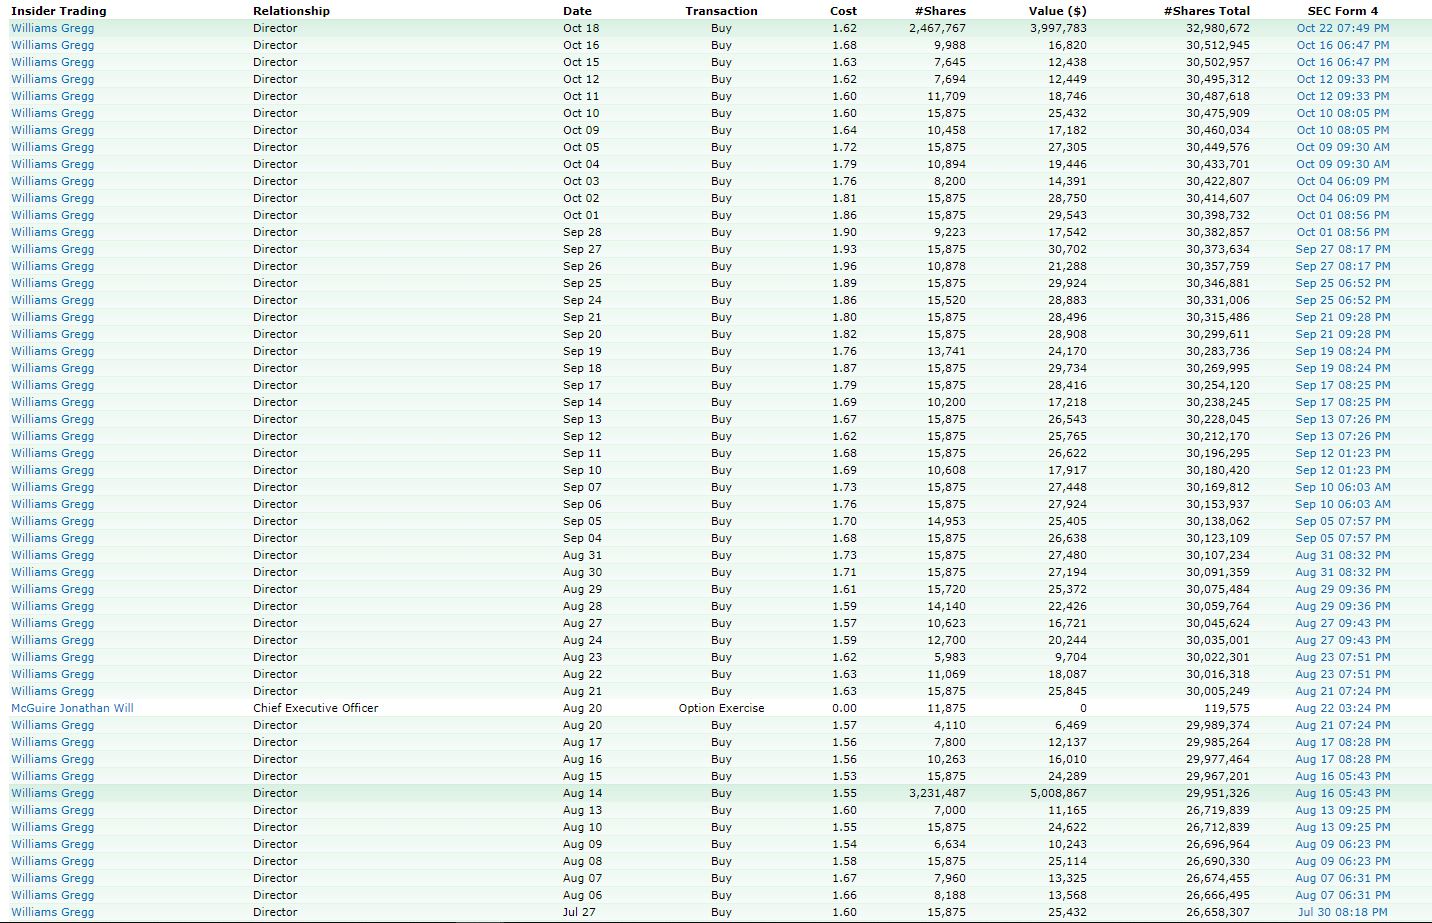Select the cost cell 1.90
The width and height of the screenshot is (1432, 923).
click(x=844, y=232)
